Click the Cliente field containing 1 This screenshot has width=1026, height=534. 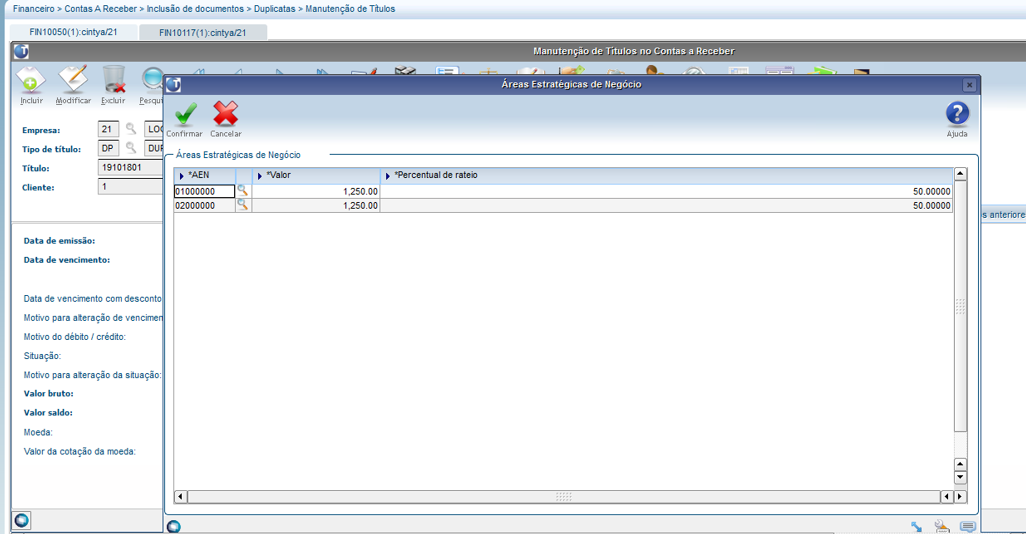pos(130,187)
